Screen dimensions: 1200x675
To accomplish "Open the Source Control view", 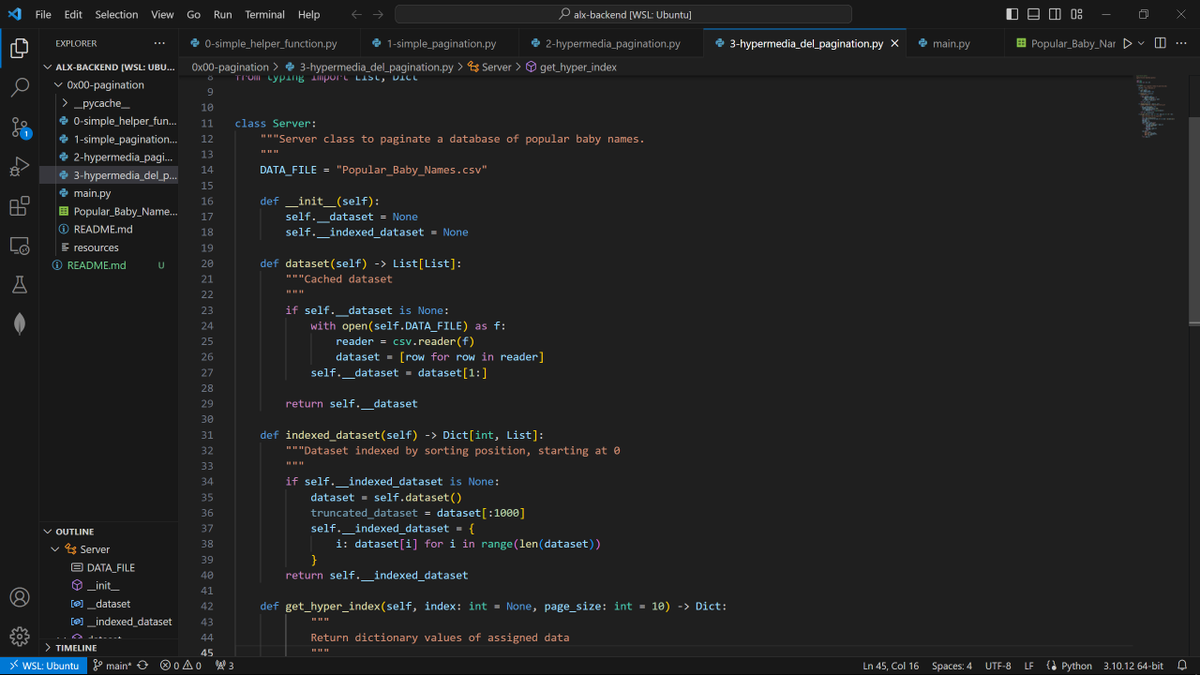I will (x=19, y=127).
